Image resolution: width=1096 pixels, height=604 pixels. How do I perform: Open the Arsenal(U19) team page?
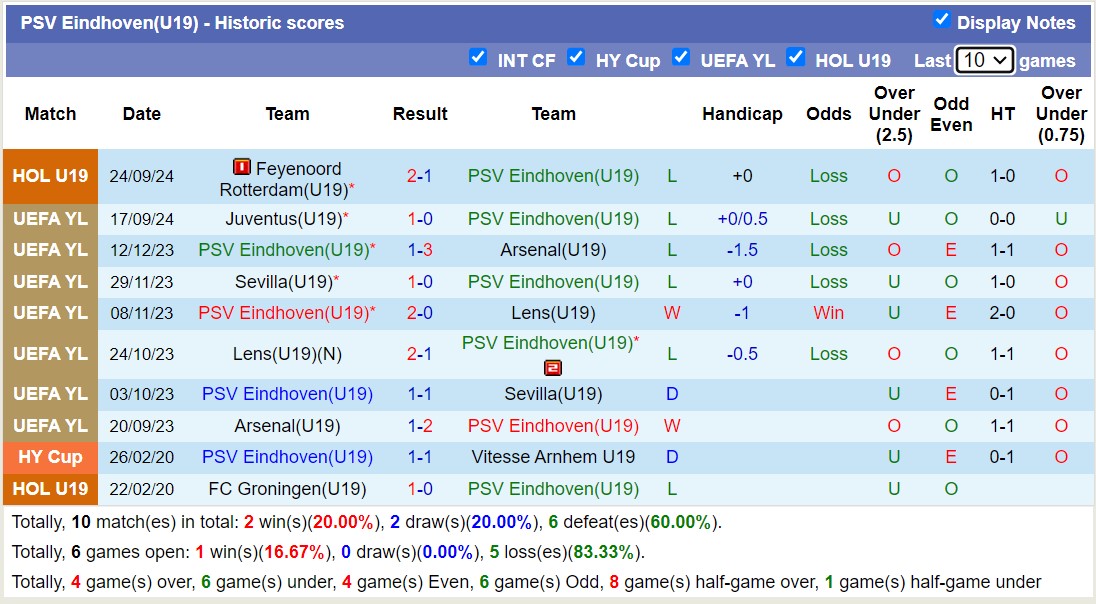click(553, 250)
